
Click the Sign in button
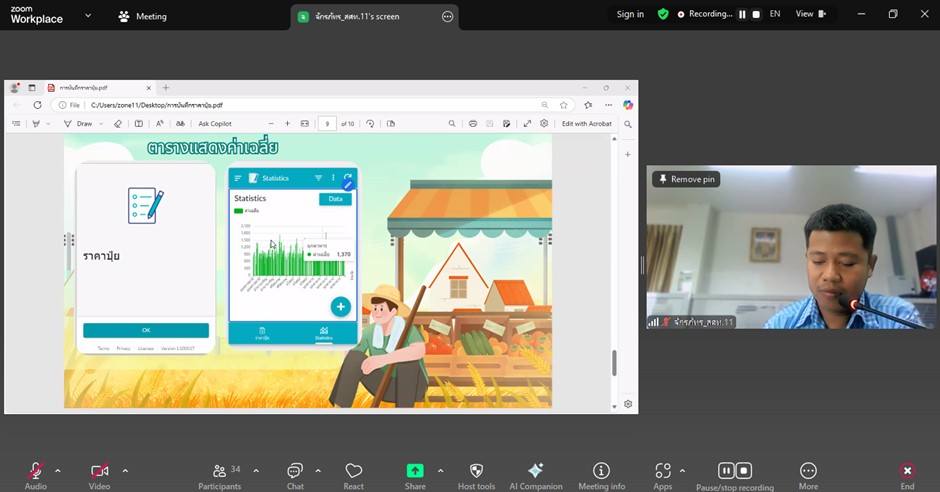630,15
